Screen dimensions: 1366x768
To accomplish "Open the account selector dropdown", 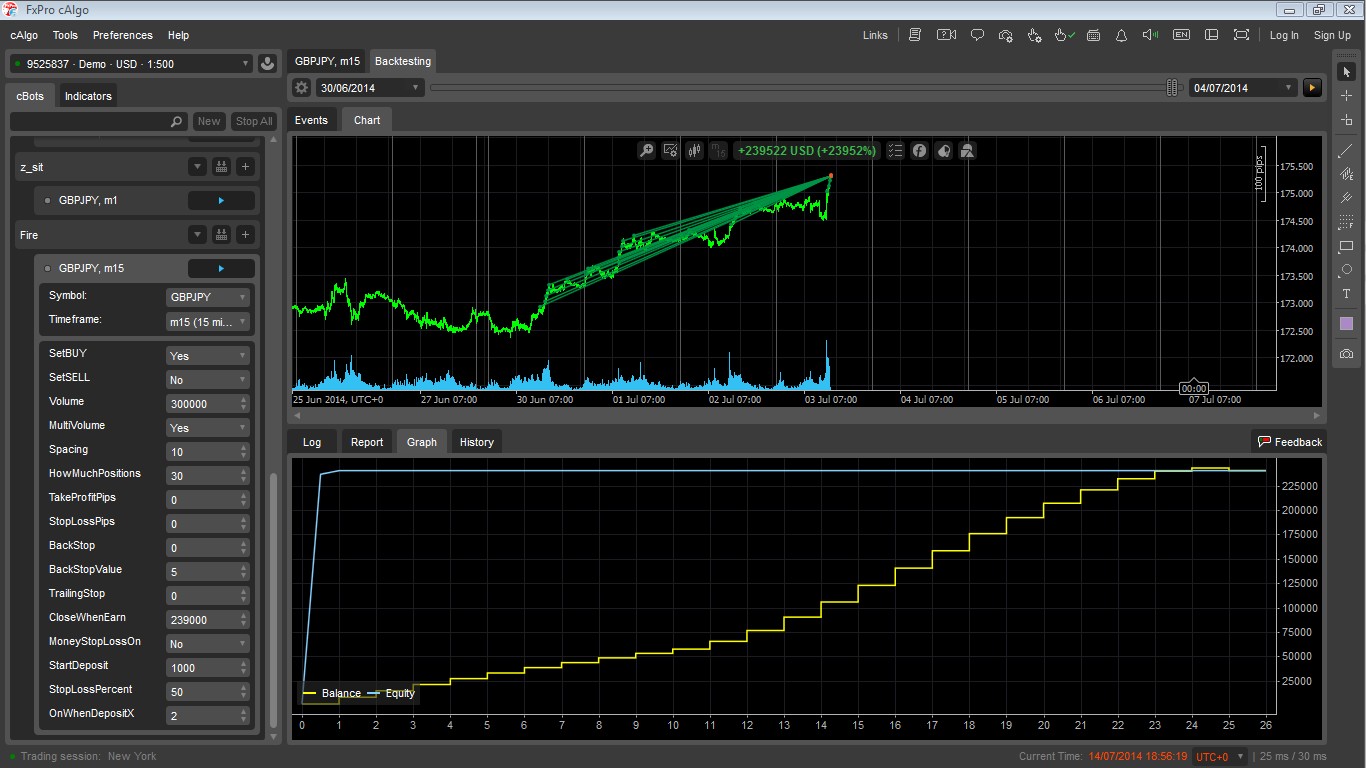I will tap(131, 64).
